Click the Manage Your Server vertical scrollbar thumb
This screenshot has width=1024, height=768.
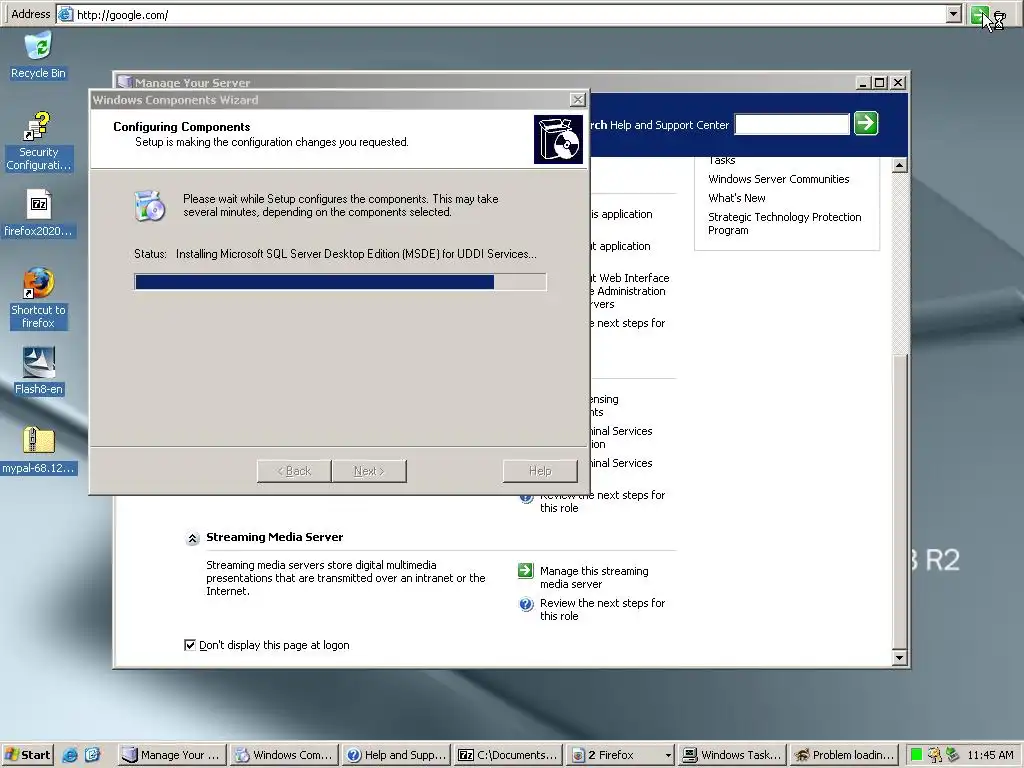click(900, 502)
